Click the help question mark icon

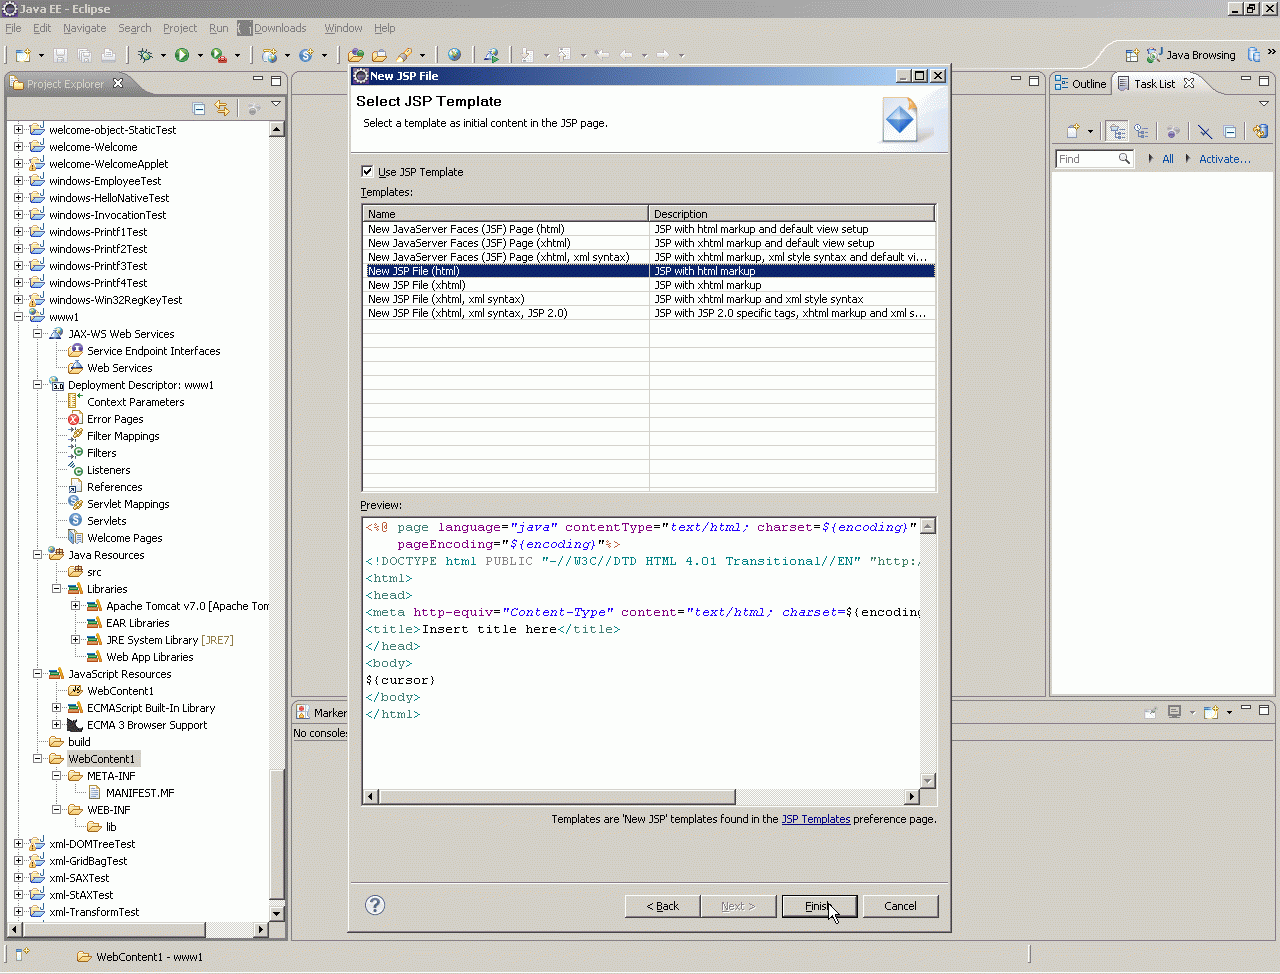(375, 905)
